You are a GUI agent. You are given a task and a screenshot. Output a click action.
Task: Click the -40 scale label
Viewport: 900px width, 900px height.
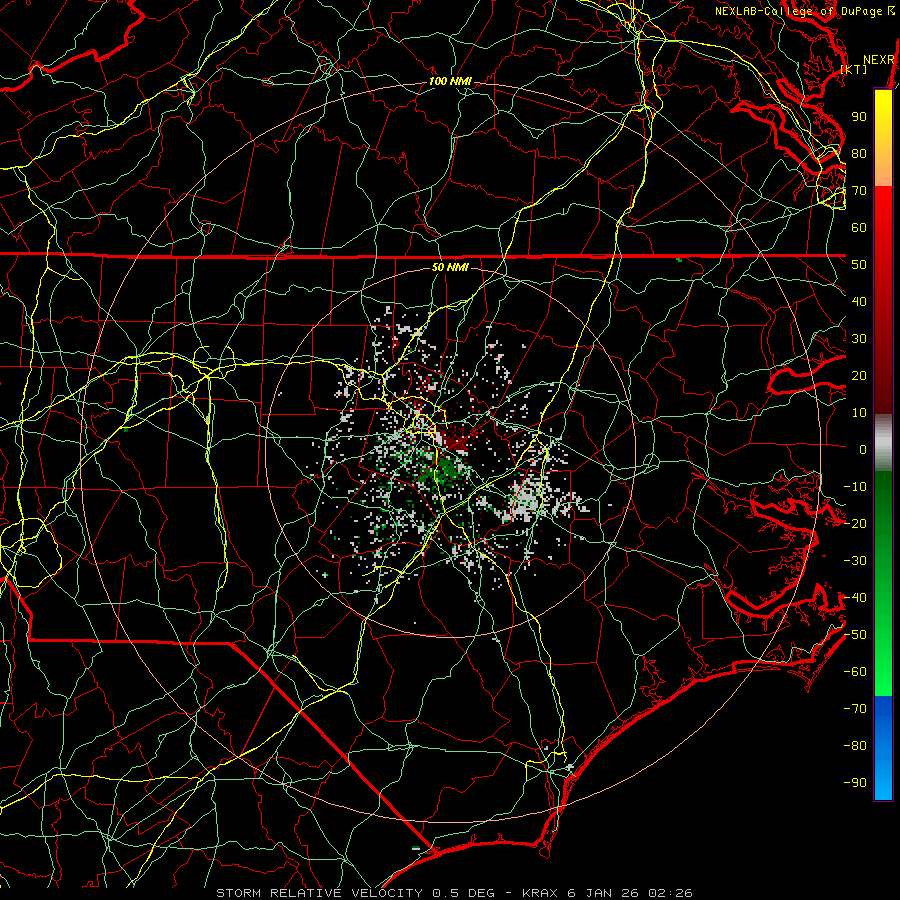855,598
